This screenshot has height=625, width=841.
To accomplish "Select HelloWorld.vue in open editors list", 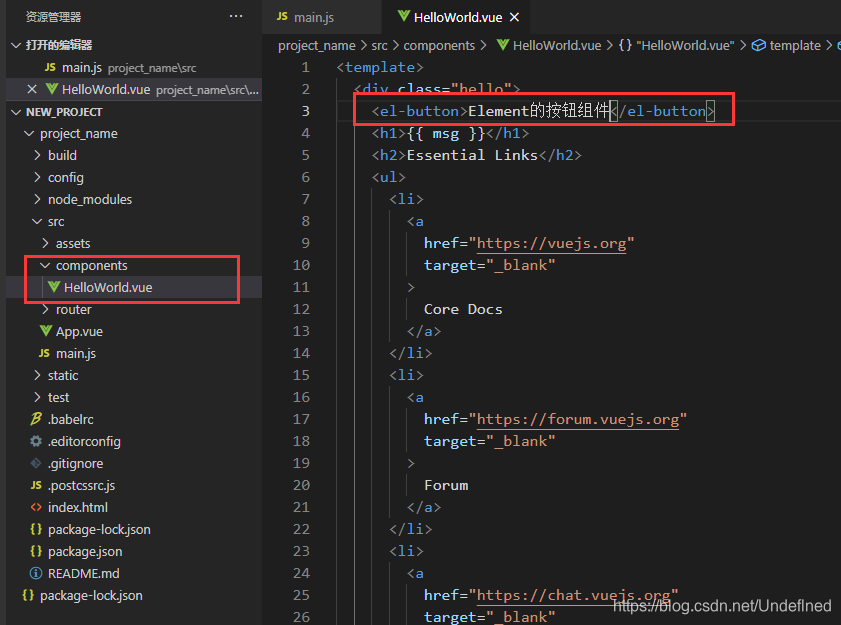I will click(134, 90).
